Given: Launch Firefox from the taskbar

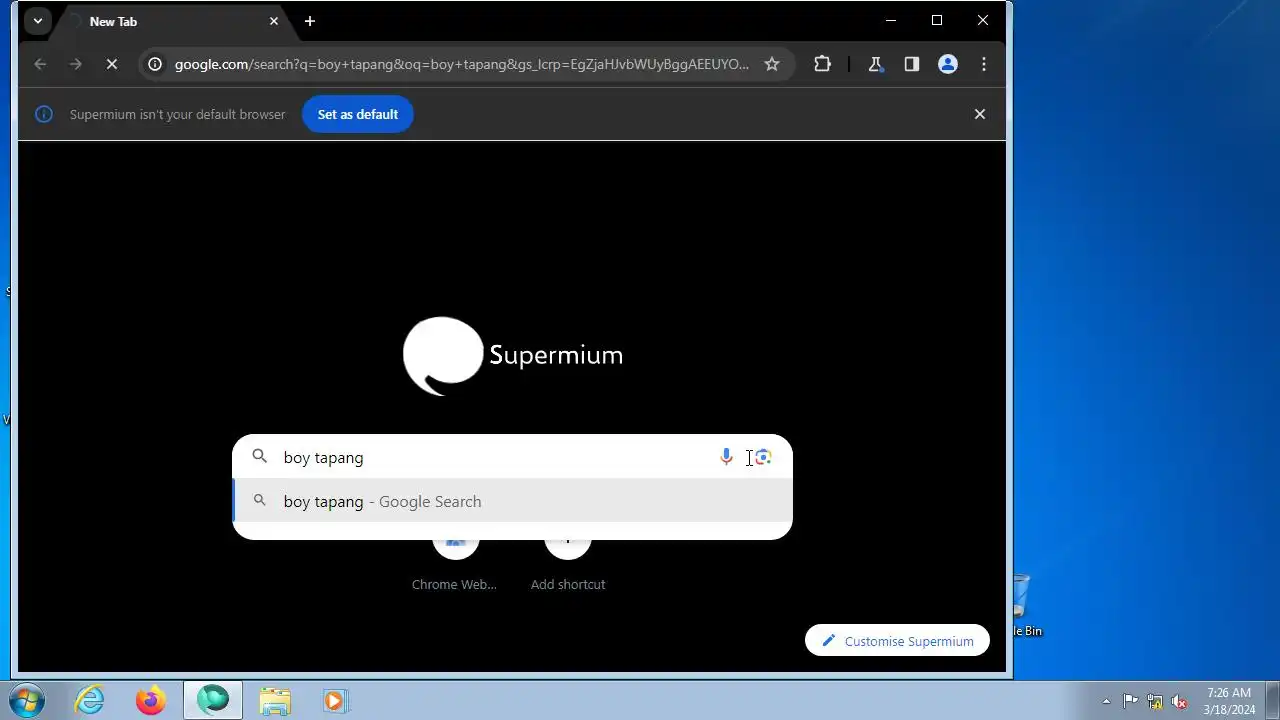Looking at the screenshot, I should coord(151,701).
